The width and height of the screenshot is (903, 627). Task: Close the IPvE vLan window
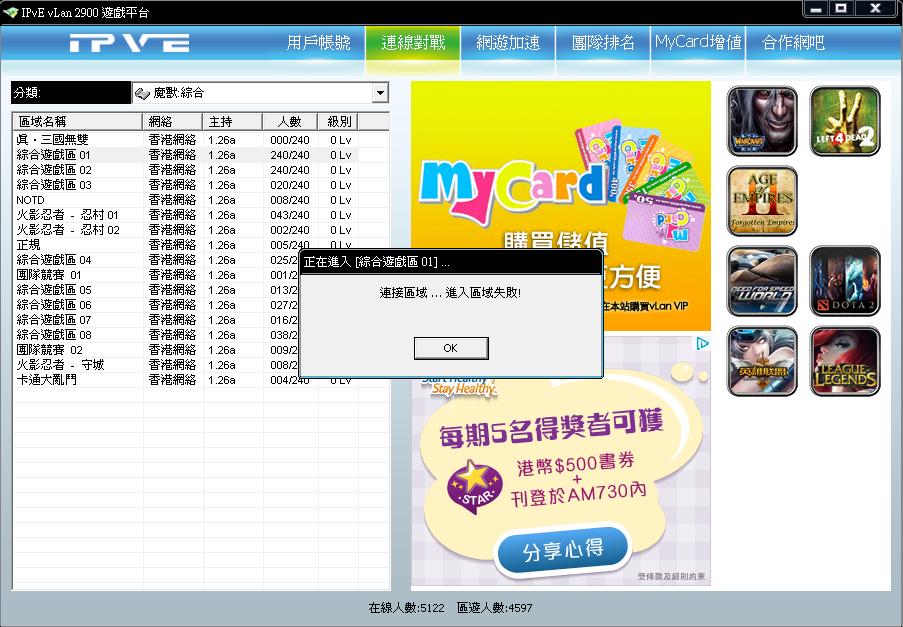tap(875, 9)
